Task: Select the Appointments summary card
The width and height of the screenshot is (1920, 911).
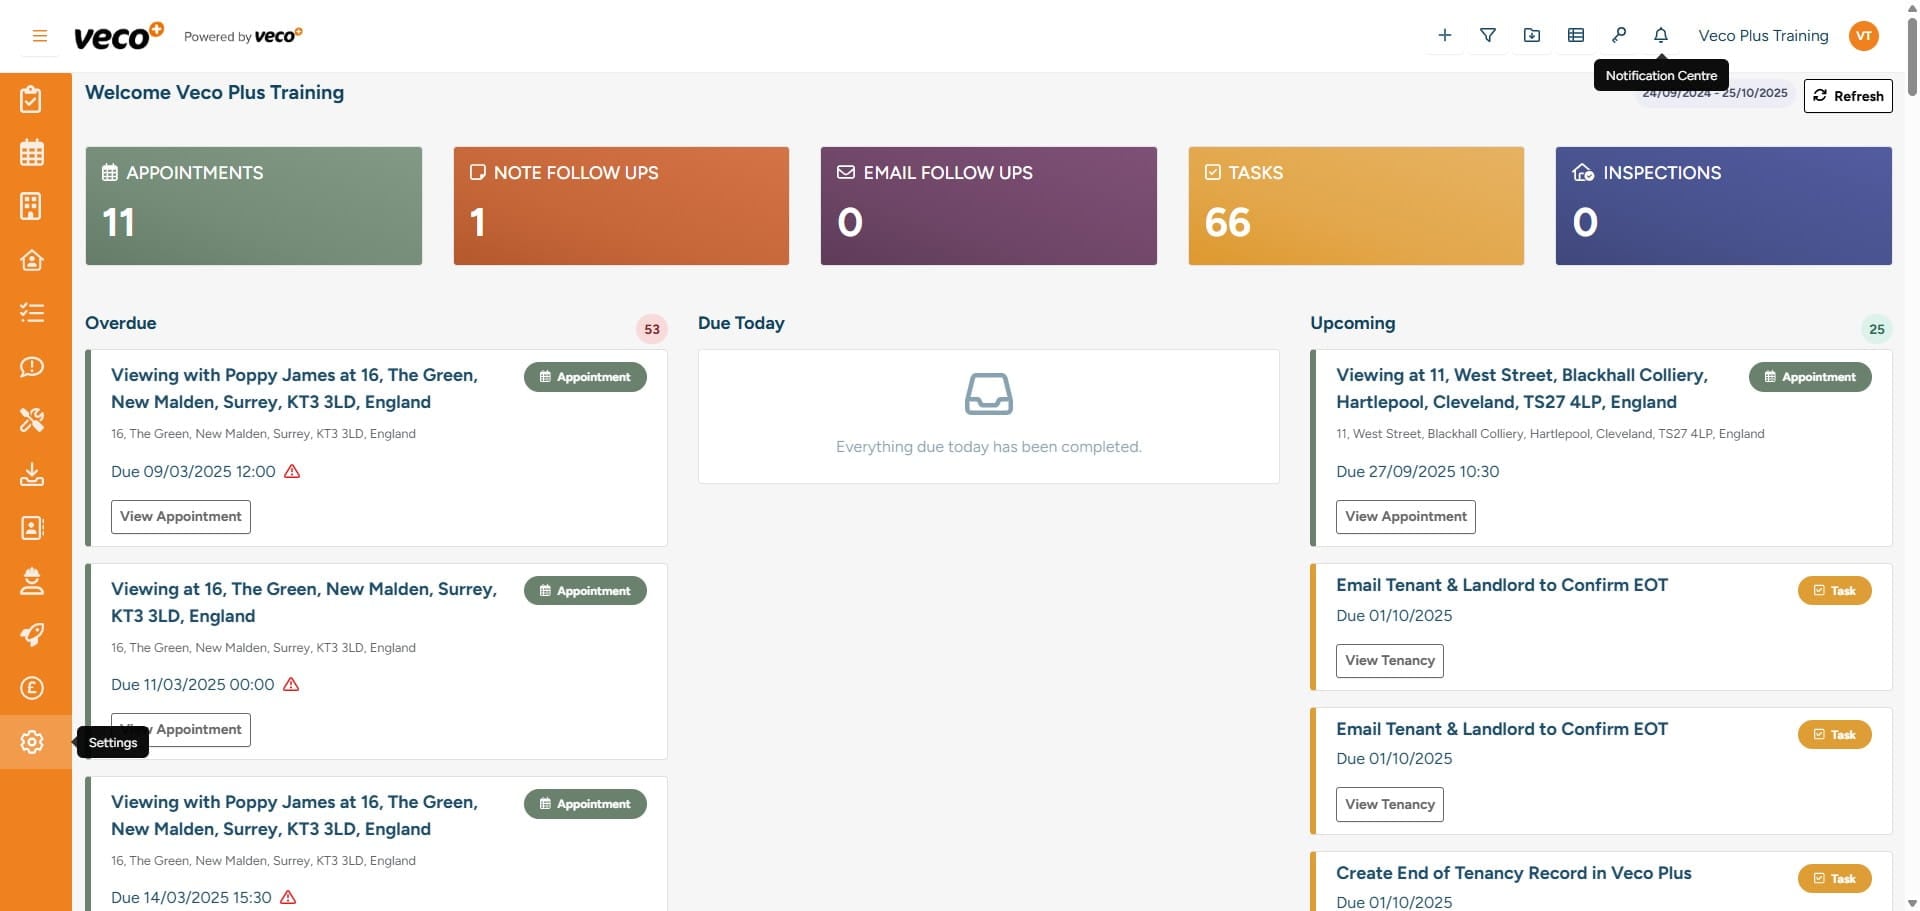Action: pyautogui.click(x=253, y=206)
